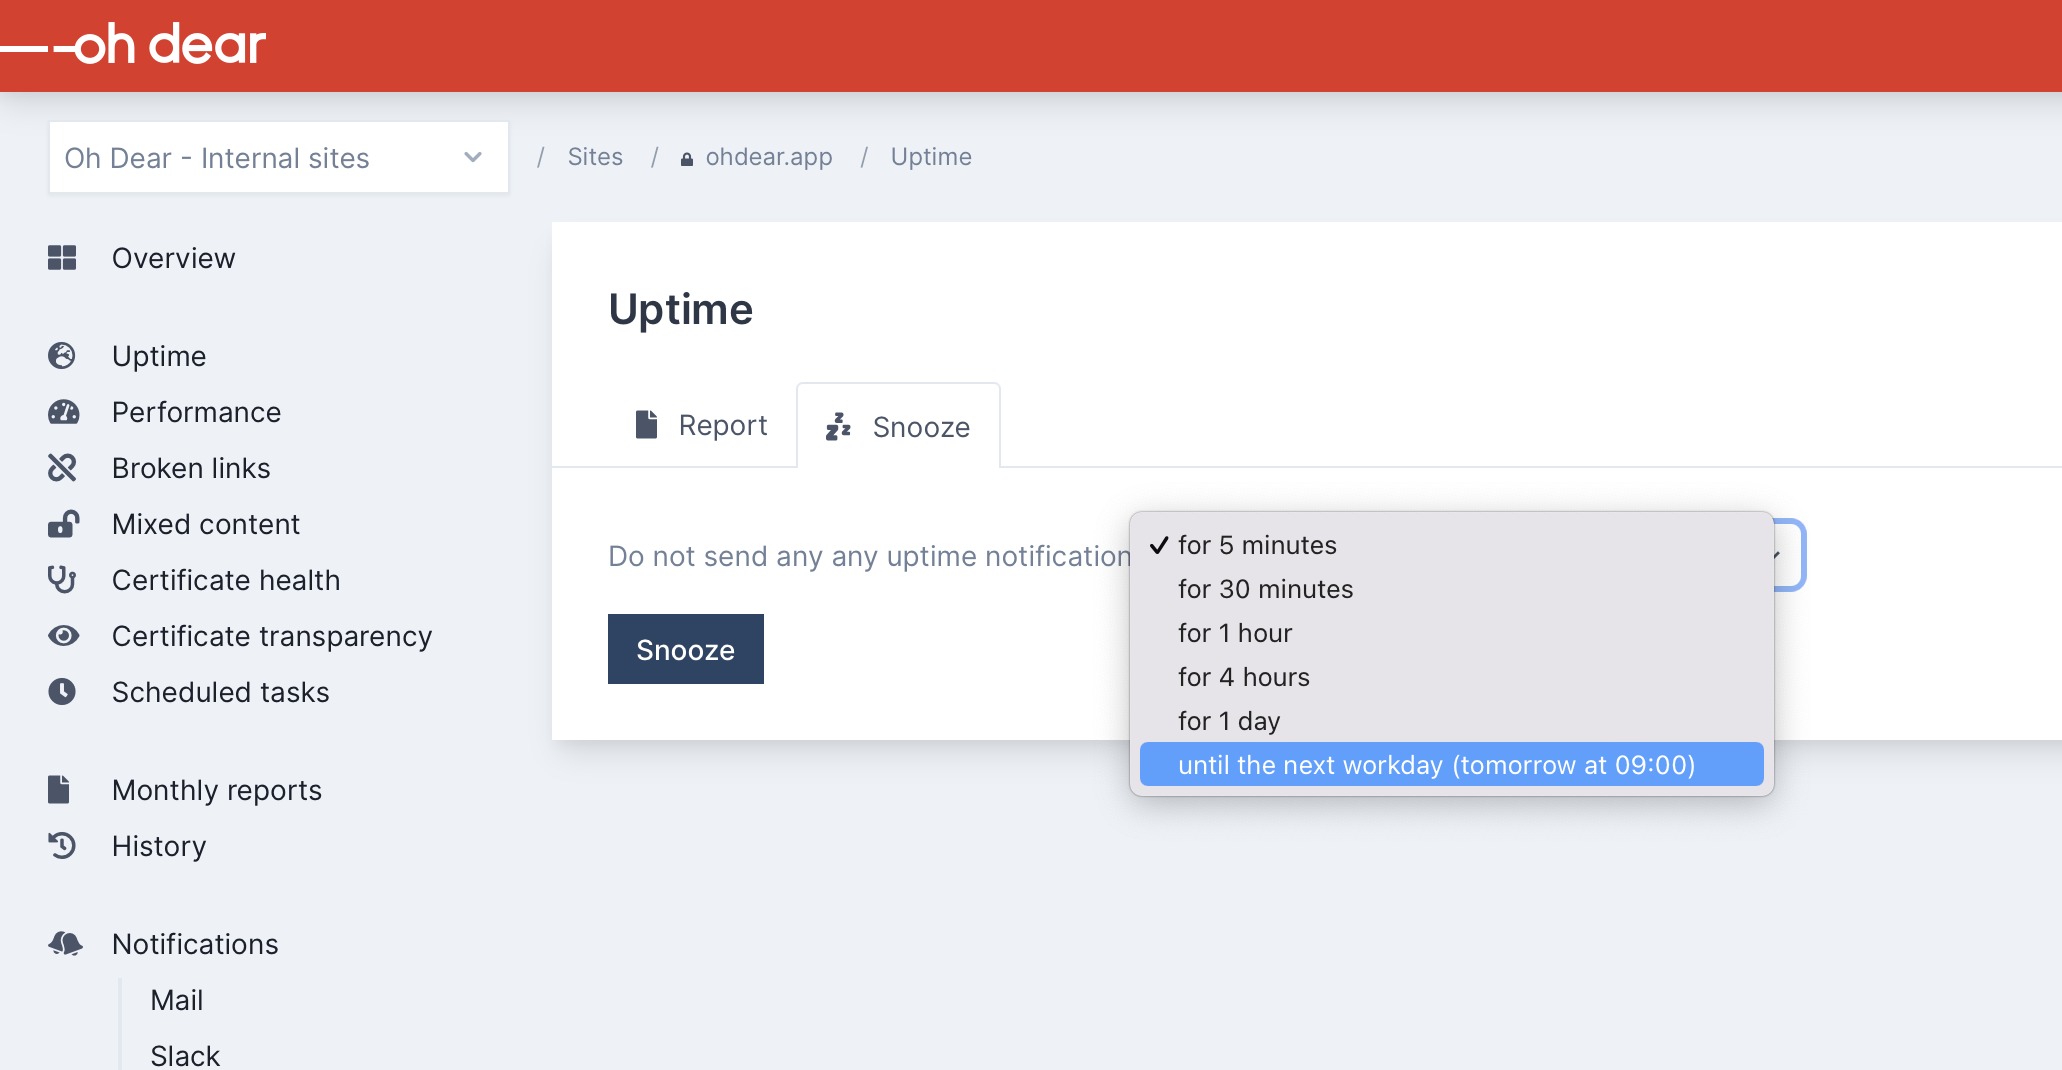Click the Broken links icon
The height and width of the screenshot is (1070, 2062).
coord(62,468)
